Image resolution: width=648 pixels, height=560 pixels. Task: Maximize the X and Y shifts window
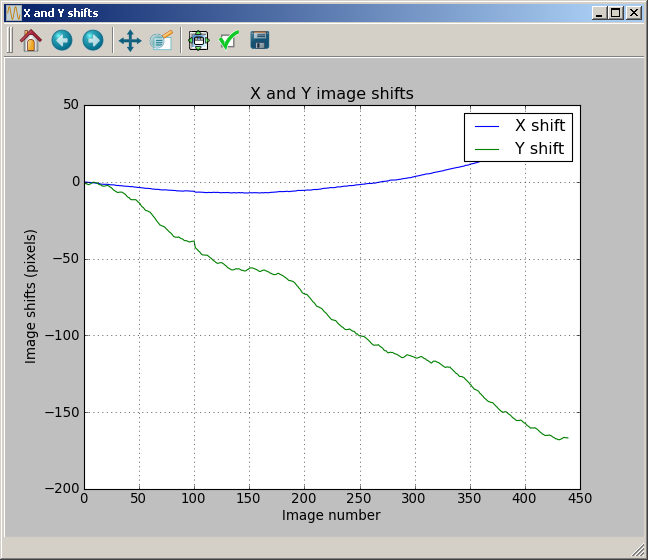pos(616,13)
